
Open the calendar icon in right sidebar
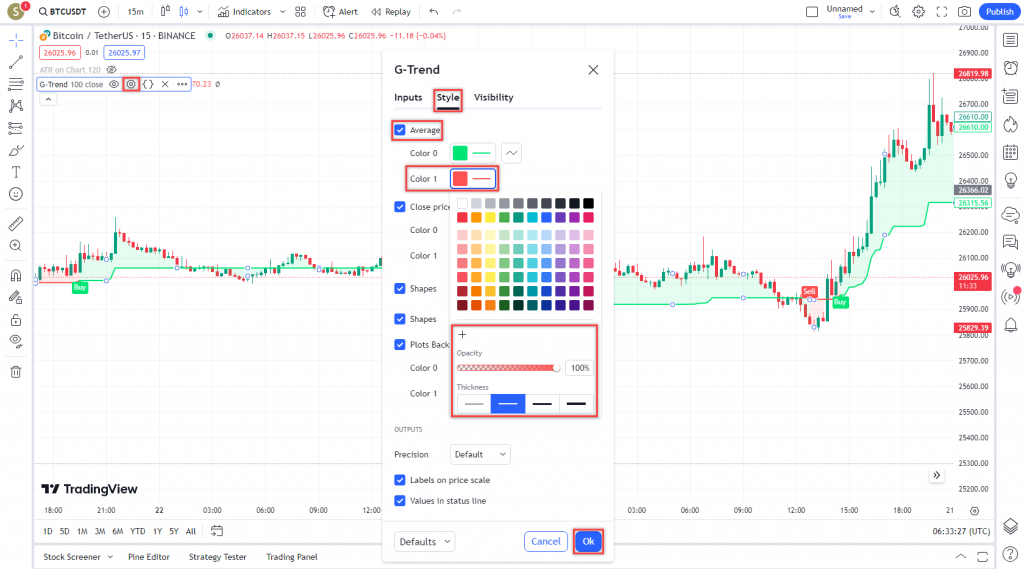[x=1010, y=152]
